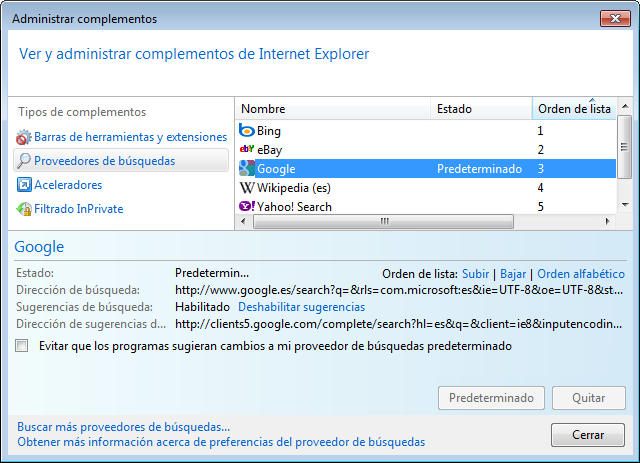This screenshot has width=640, height=463.
Task: Click Deshabilitar sugerencias link
Action: click(302, 307)
